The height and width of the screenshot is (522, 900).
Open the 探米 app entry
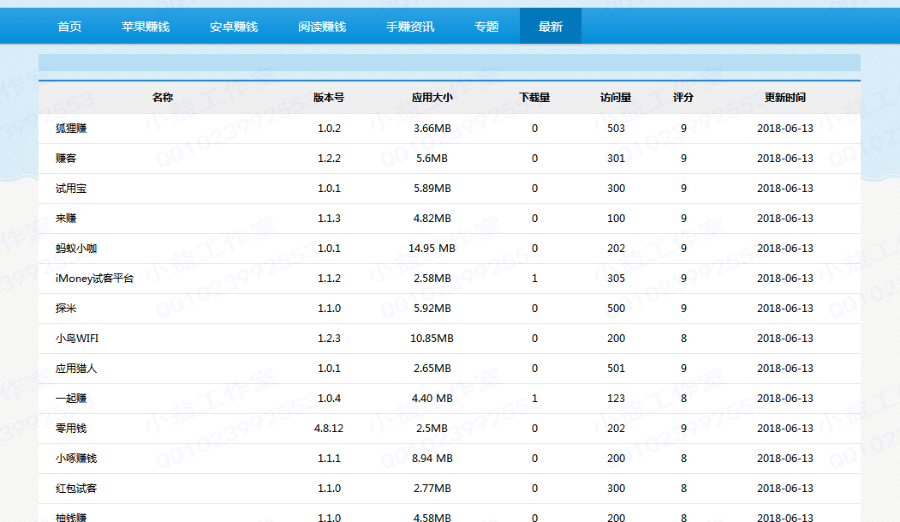tap(66, 308)
